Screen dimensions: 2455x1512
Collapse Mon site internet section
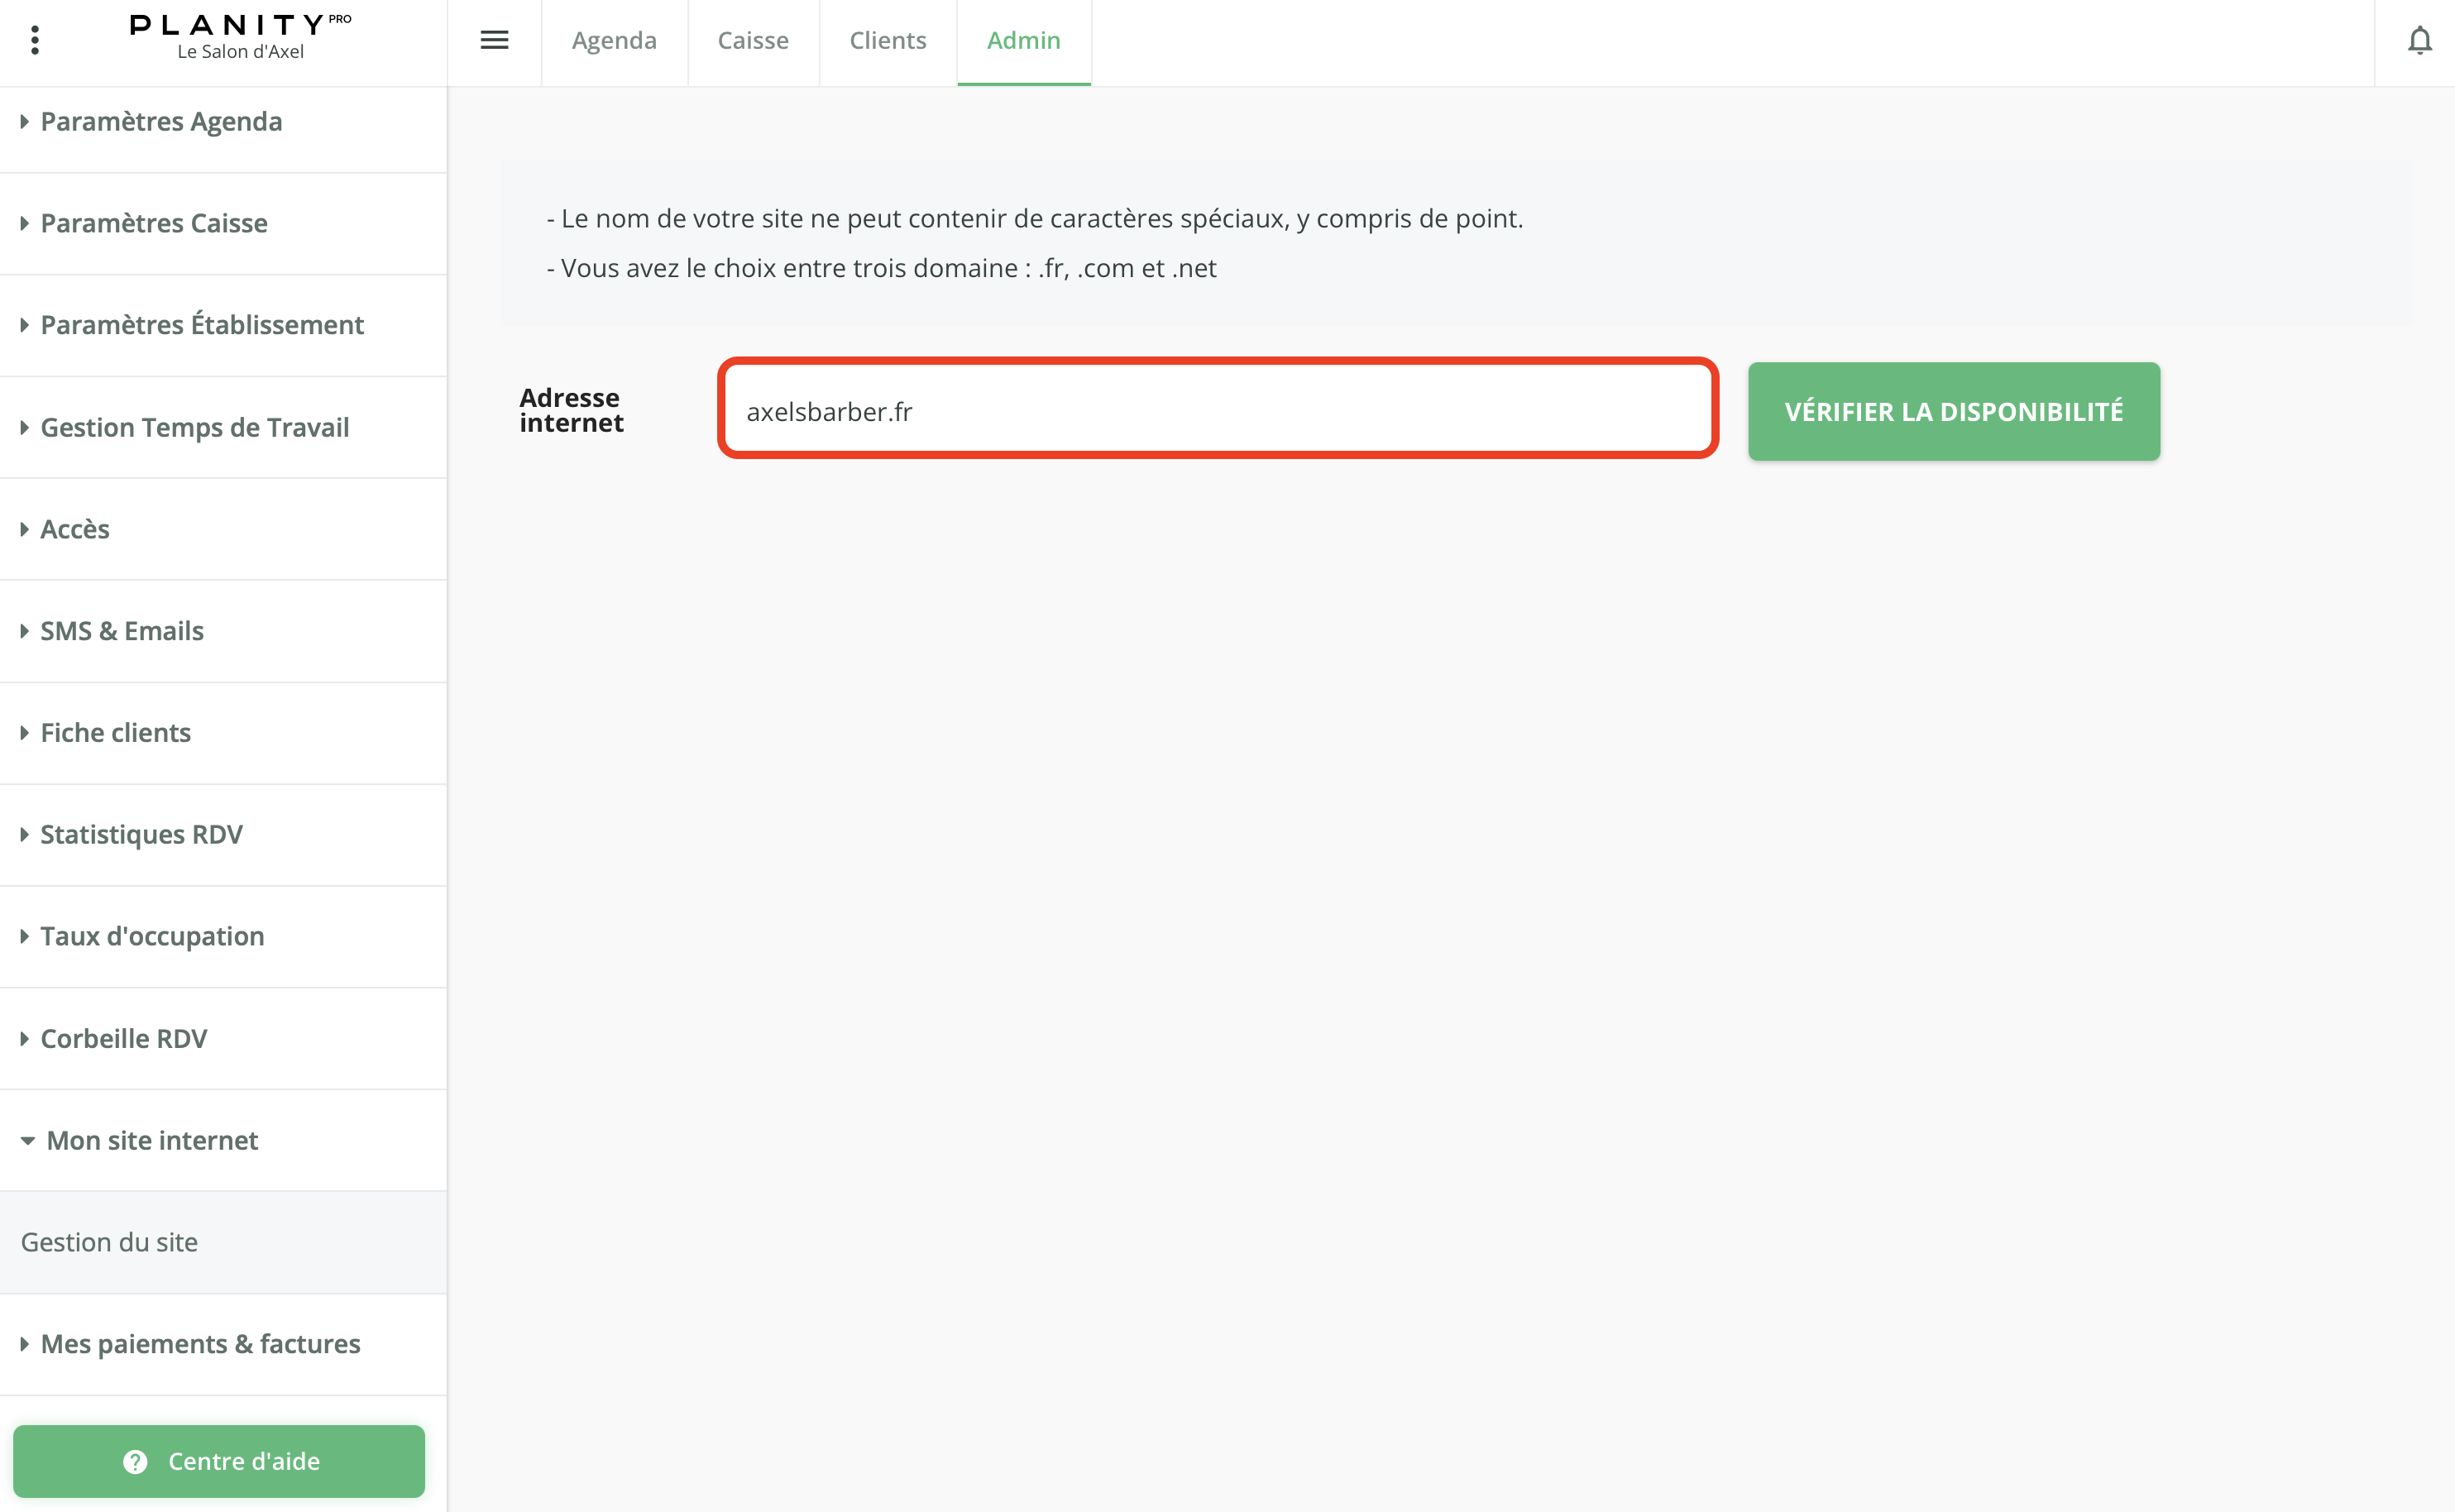(151, 1140)
